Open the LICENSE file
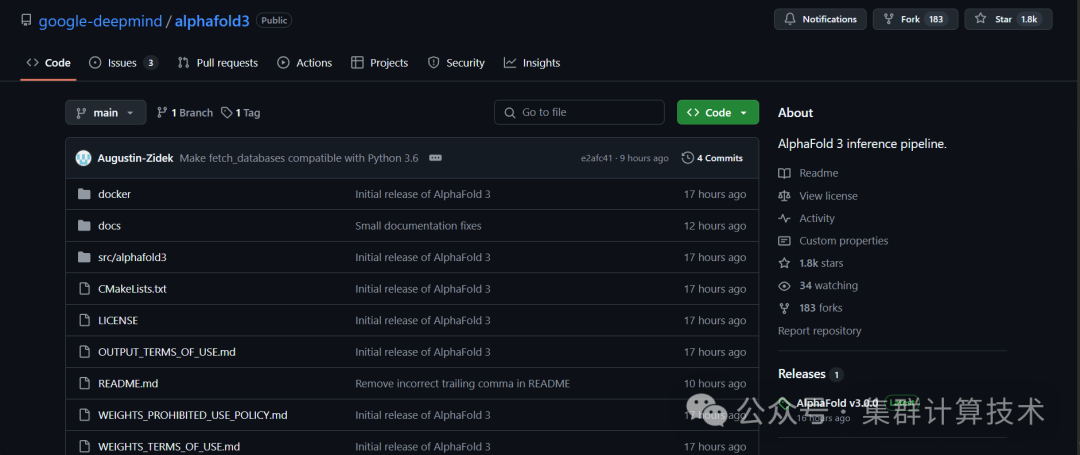This screenshot has width=1080, height=455. [118, 321]
